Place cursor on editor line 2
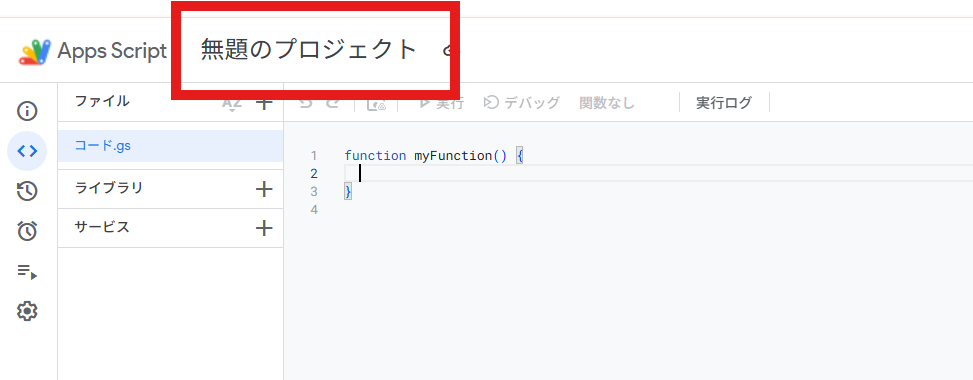The height and width of the screenshot is (380, 973). pyautogui.click(x=658, y=173)
